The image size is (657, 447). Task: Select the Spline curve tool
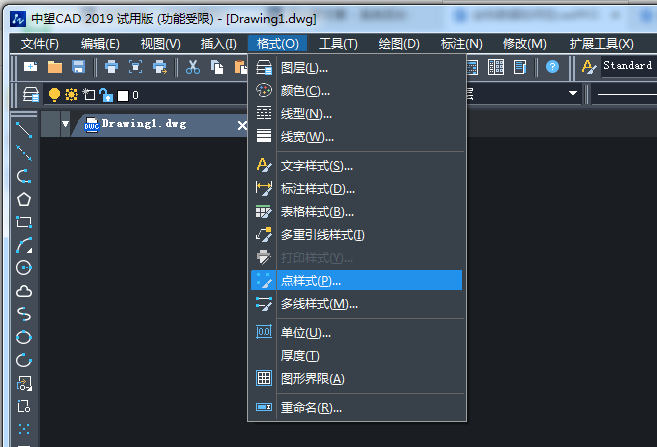tap(24, 314)
